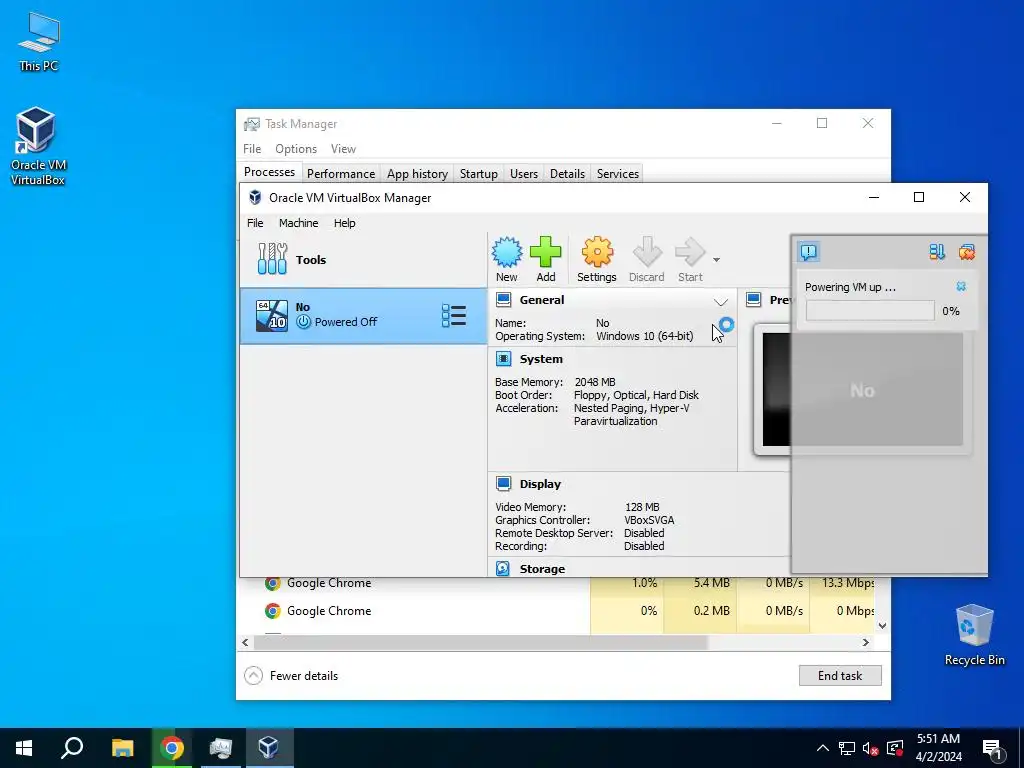This screenshot has height=768, width=1024.
Task: Open the Windows notification center
Action: coord(991,748)
